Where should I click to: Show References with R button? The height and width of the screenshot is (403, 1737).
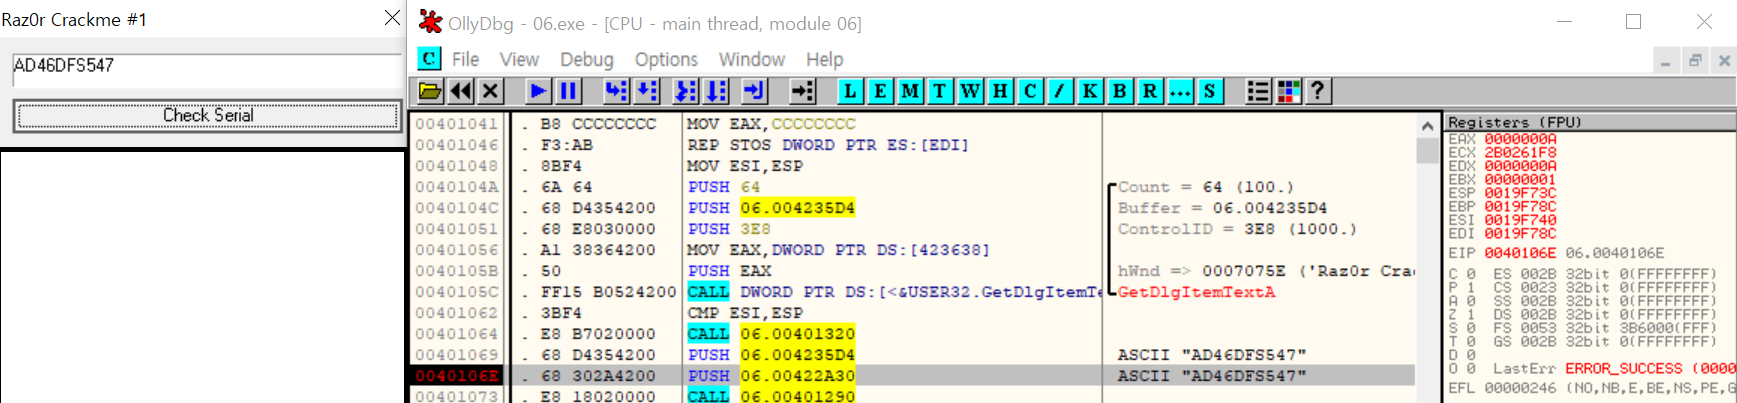[x=1150, y=92]
